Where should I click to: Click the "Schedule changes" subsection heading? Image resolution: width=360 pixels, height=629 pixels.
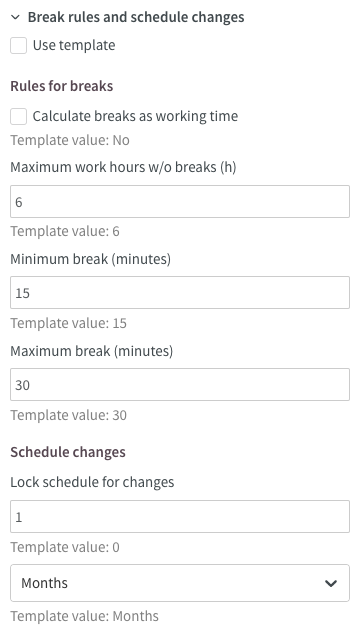coord(68,452)
